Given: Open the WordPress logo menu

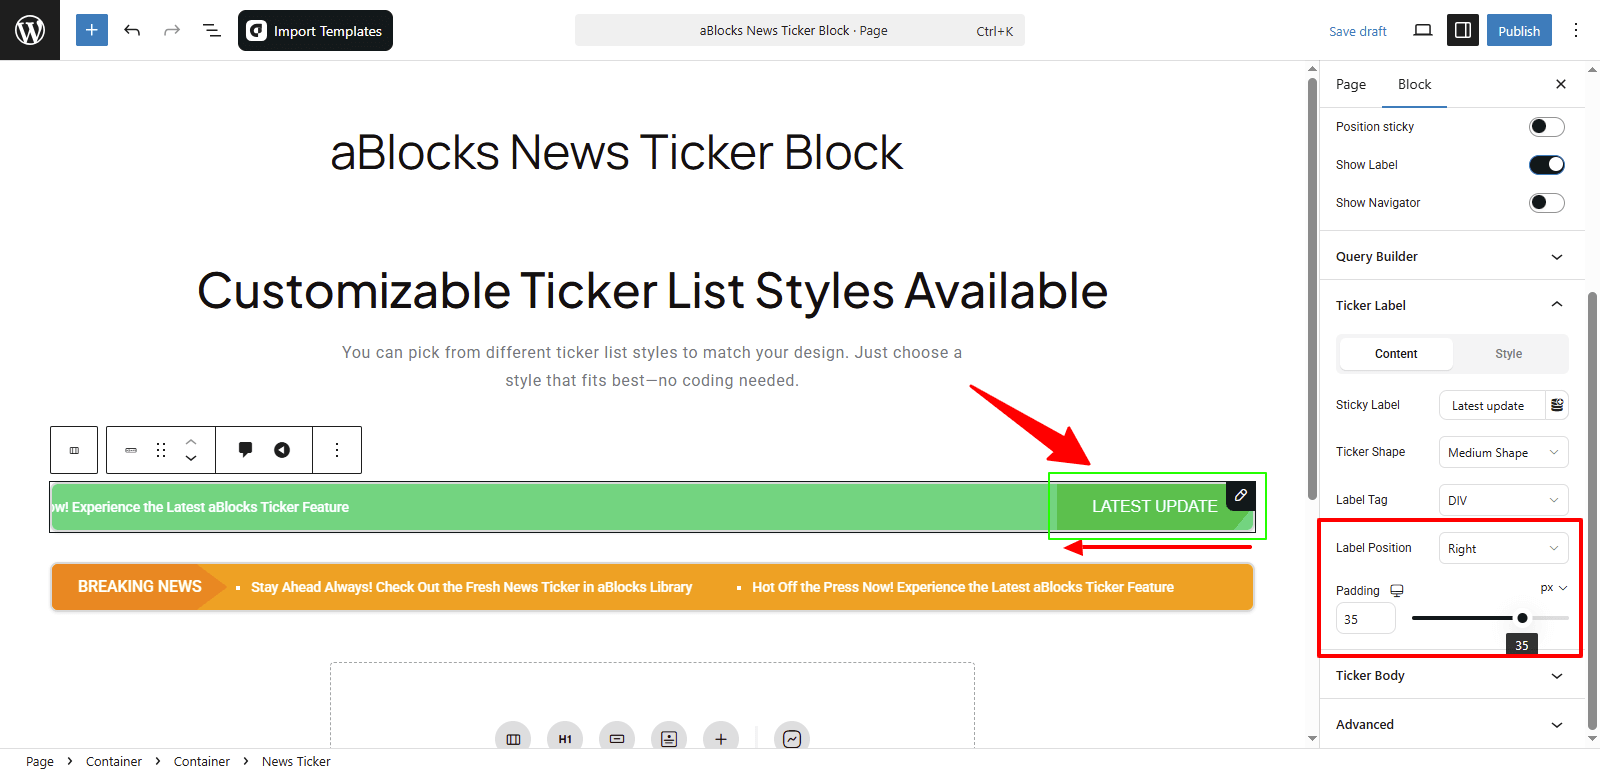Looking at the screenshot, I should pos(30,30).
